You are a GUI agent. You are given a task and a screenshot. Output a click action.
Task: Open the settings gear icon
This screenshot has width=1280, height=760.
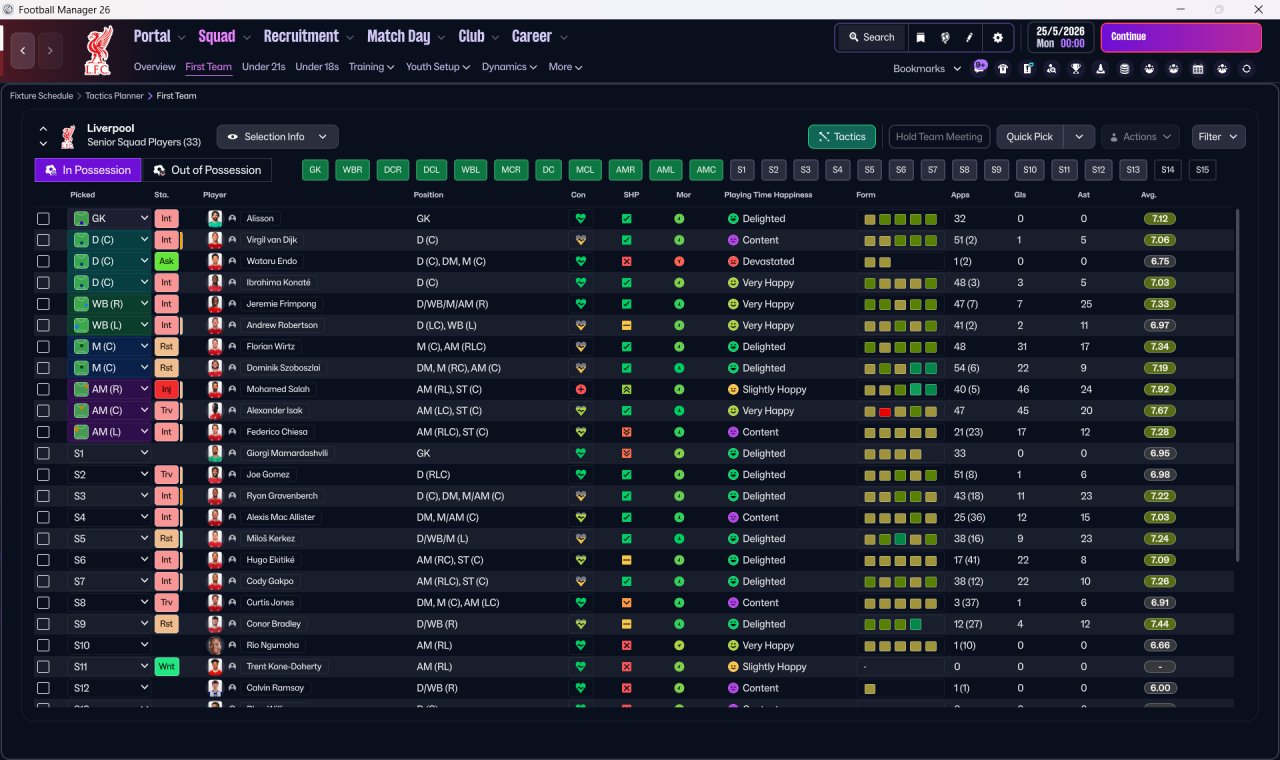click(x=997, y=37)
